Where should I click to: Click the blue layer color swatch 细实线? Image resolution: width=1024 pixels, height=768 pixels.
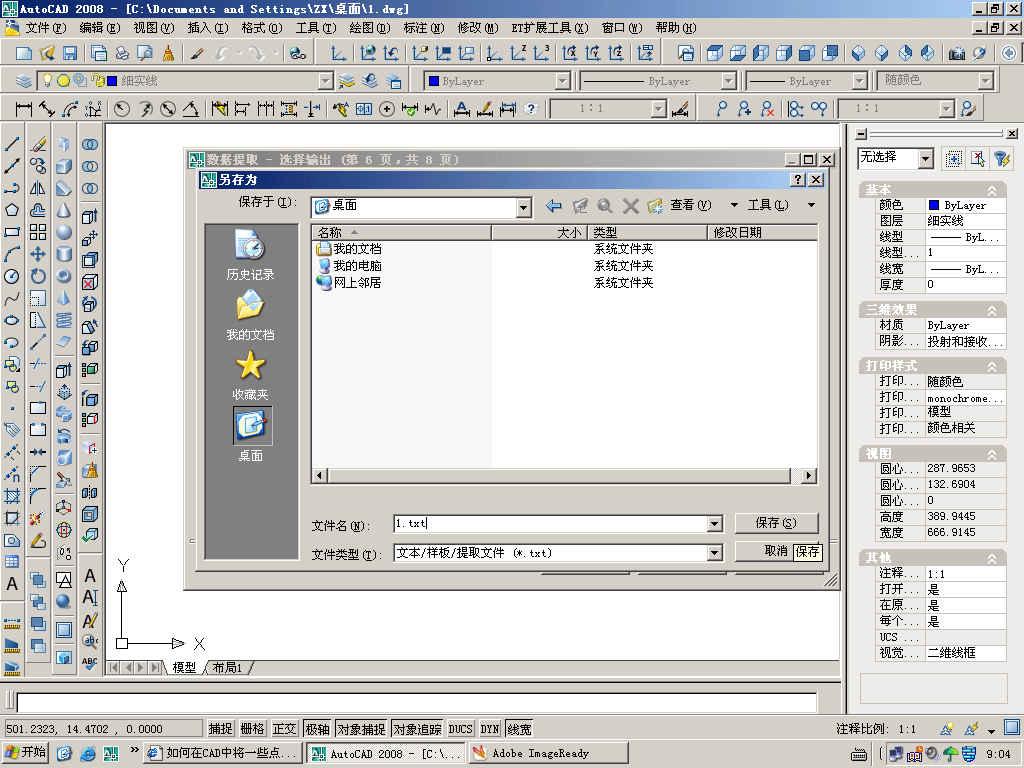pyautogui.click(x=112, y=81)
